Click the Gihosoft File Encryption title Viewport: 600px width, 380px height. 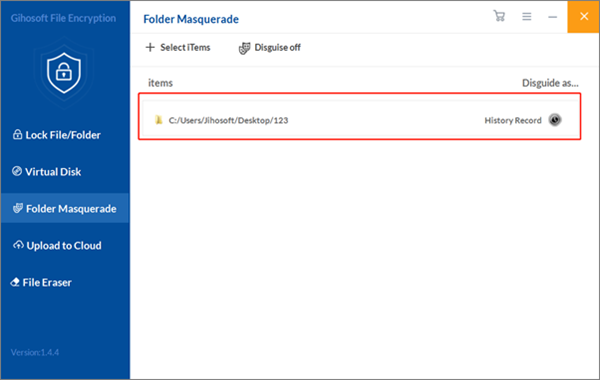pos(63,18)
